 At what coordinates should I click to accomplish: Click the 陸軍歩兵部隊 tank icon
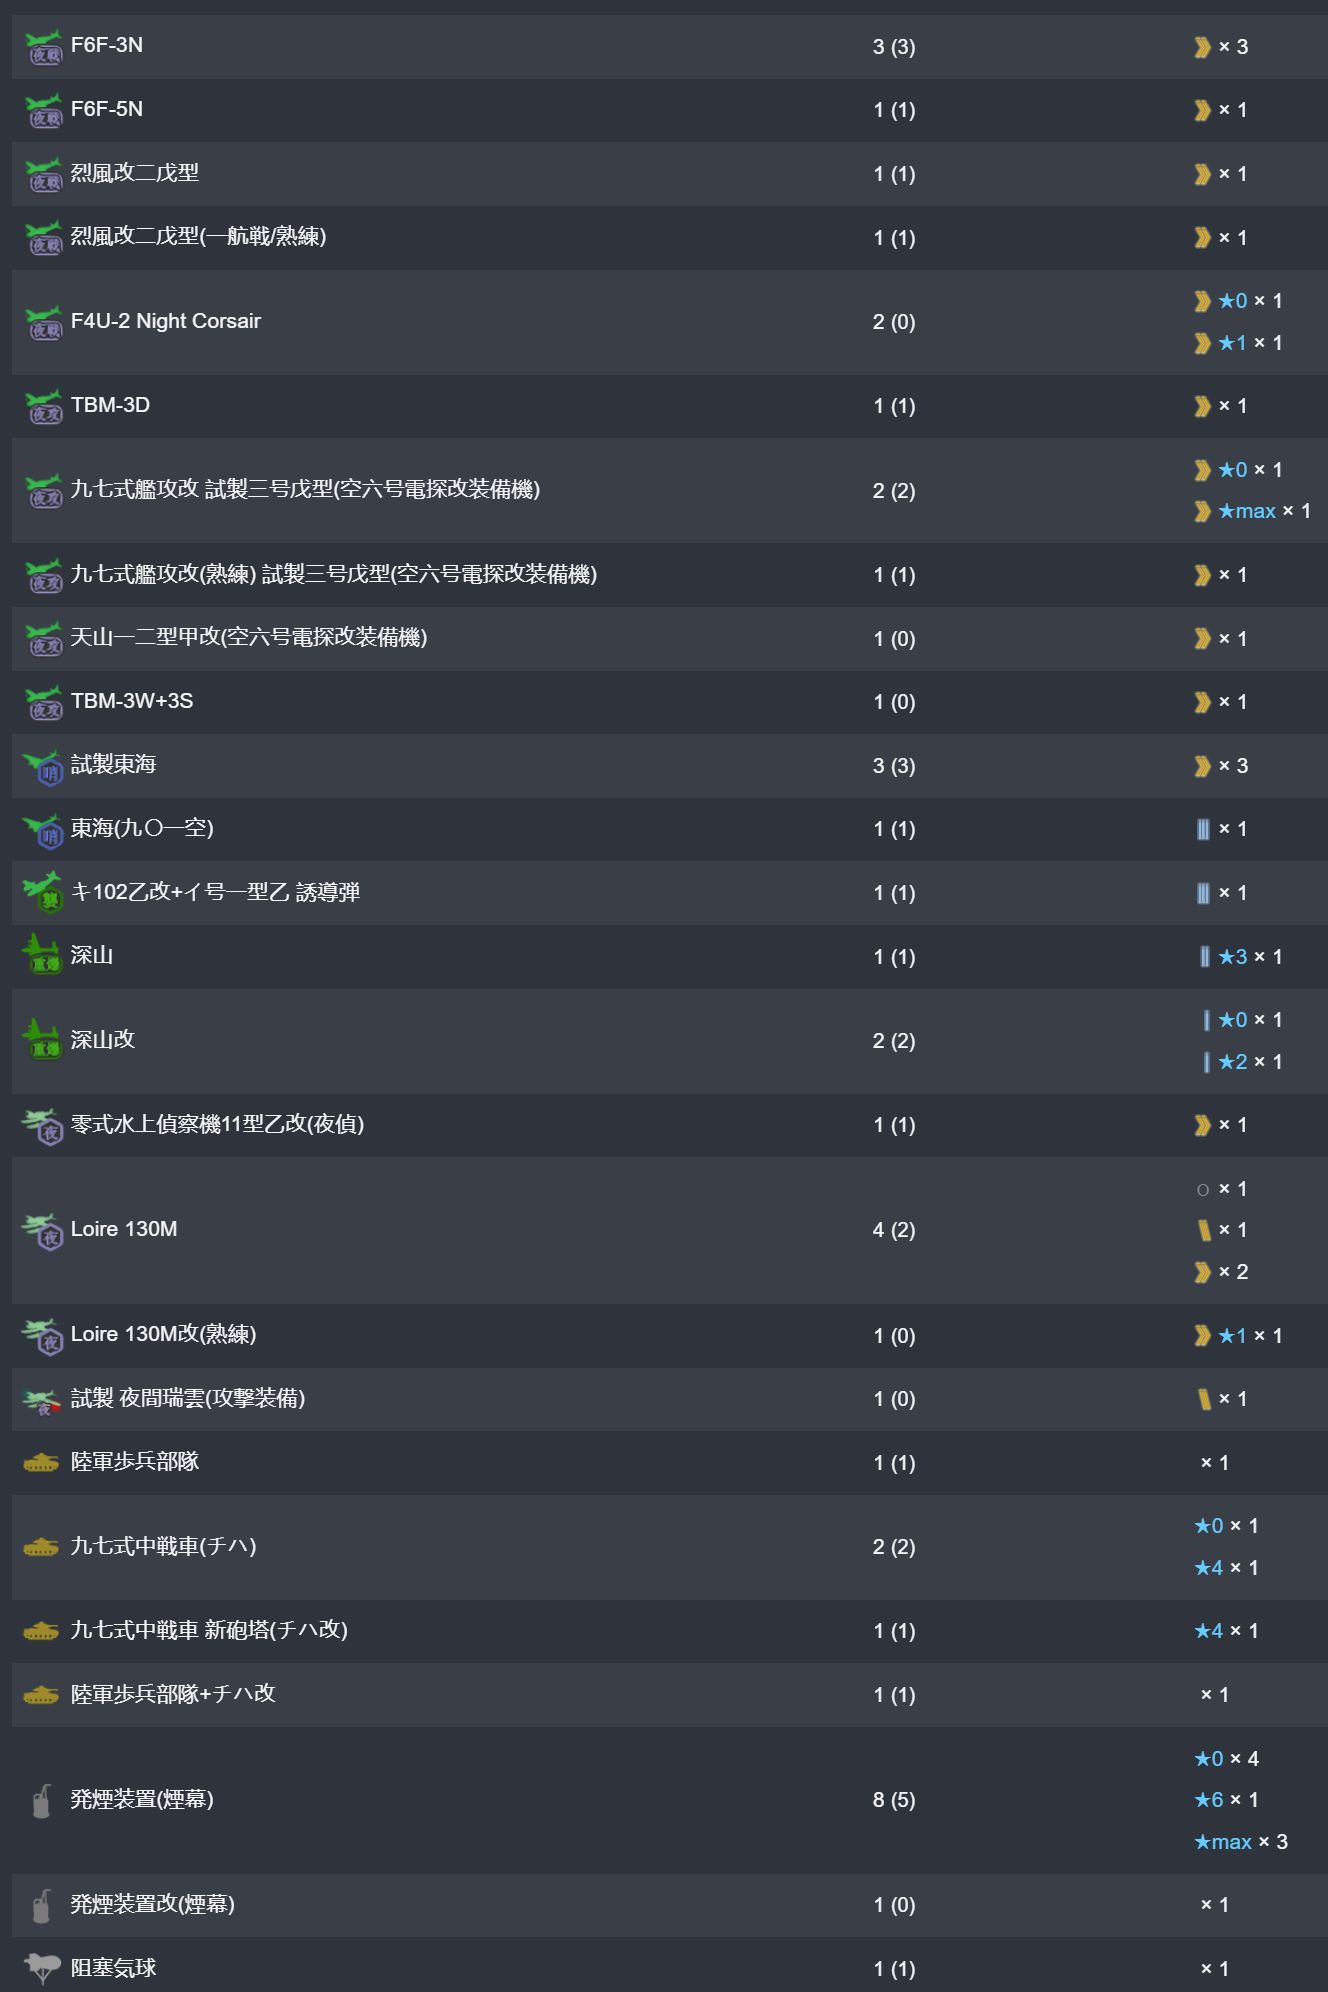41,1463
